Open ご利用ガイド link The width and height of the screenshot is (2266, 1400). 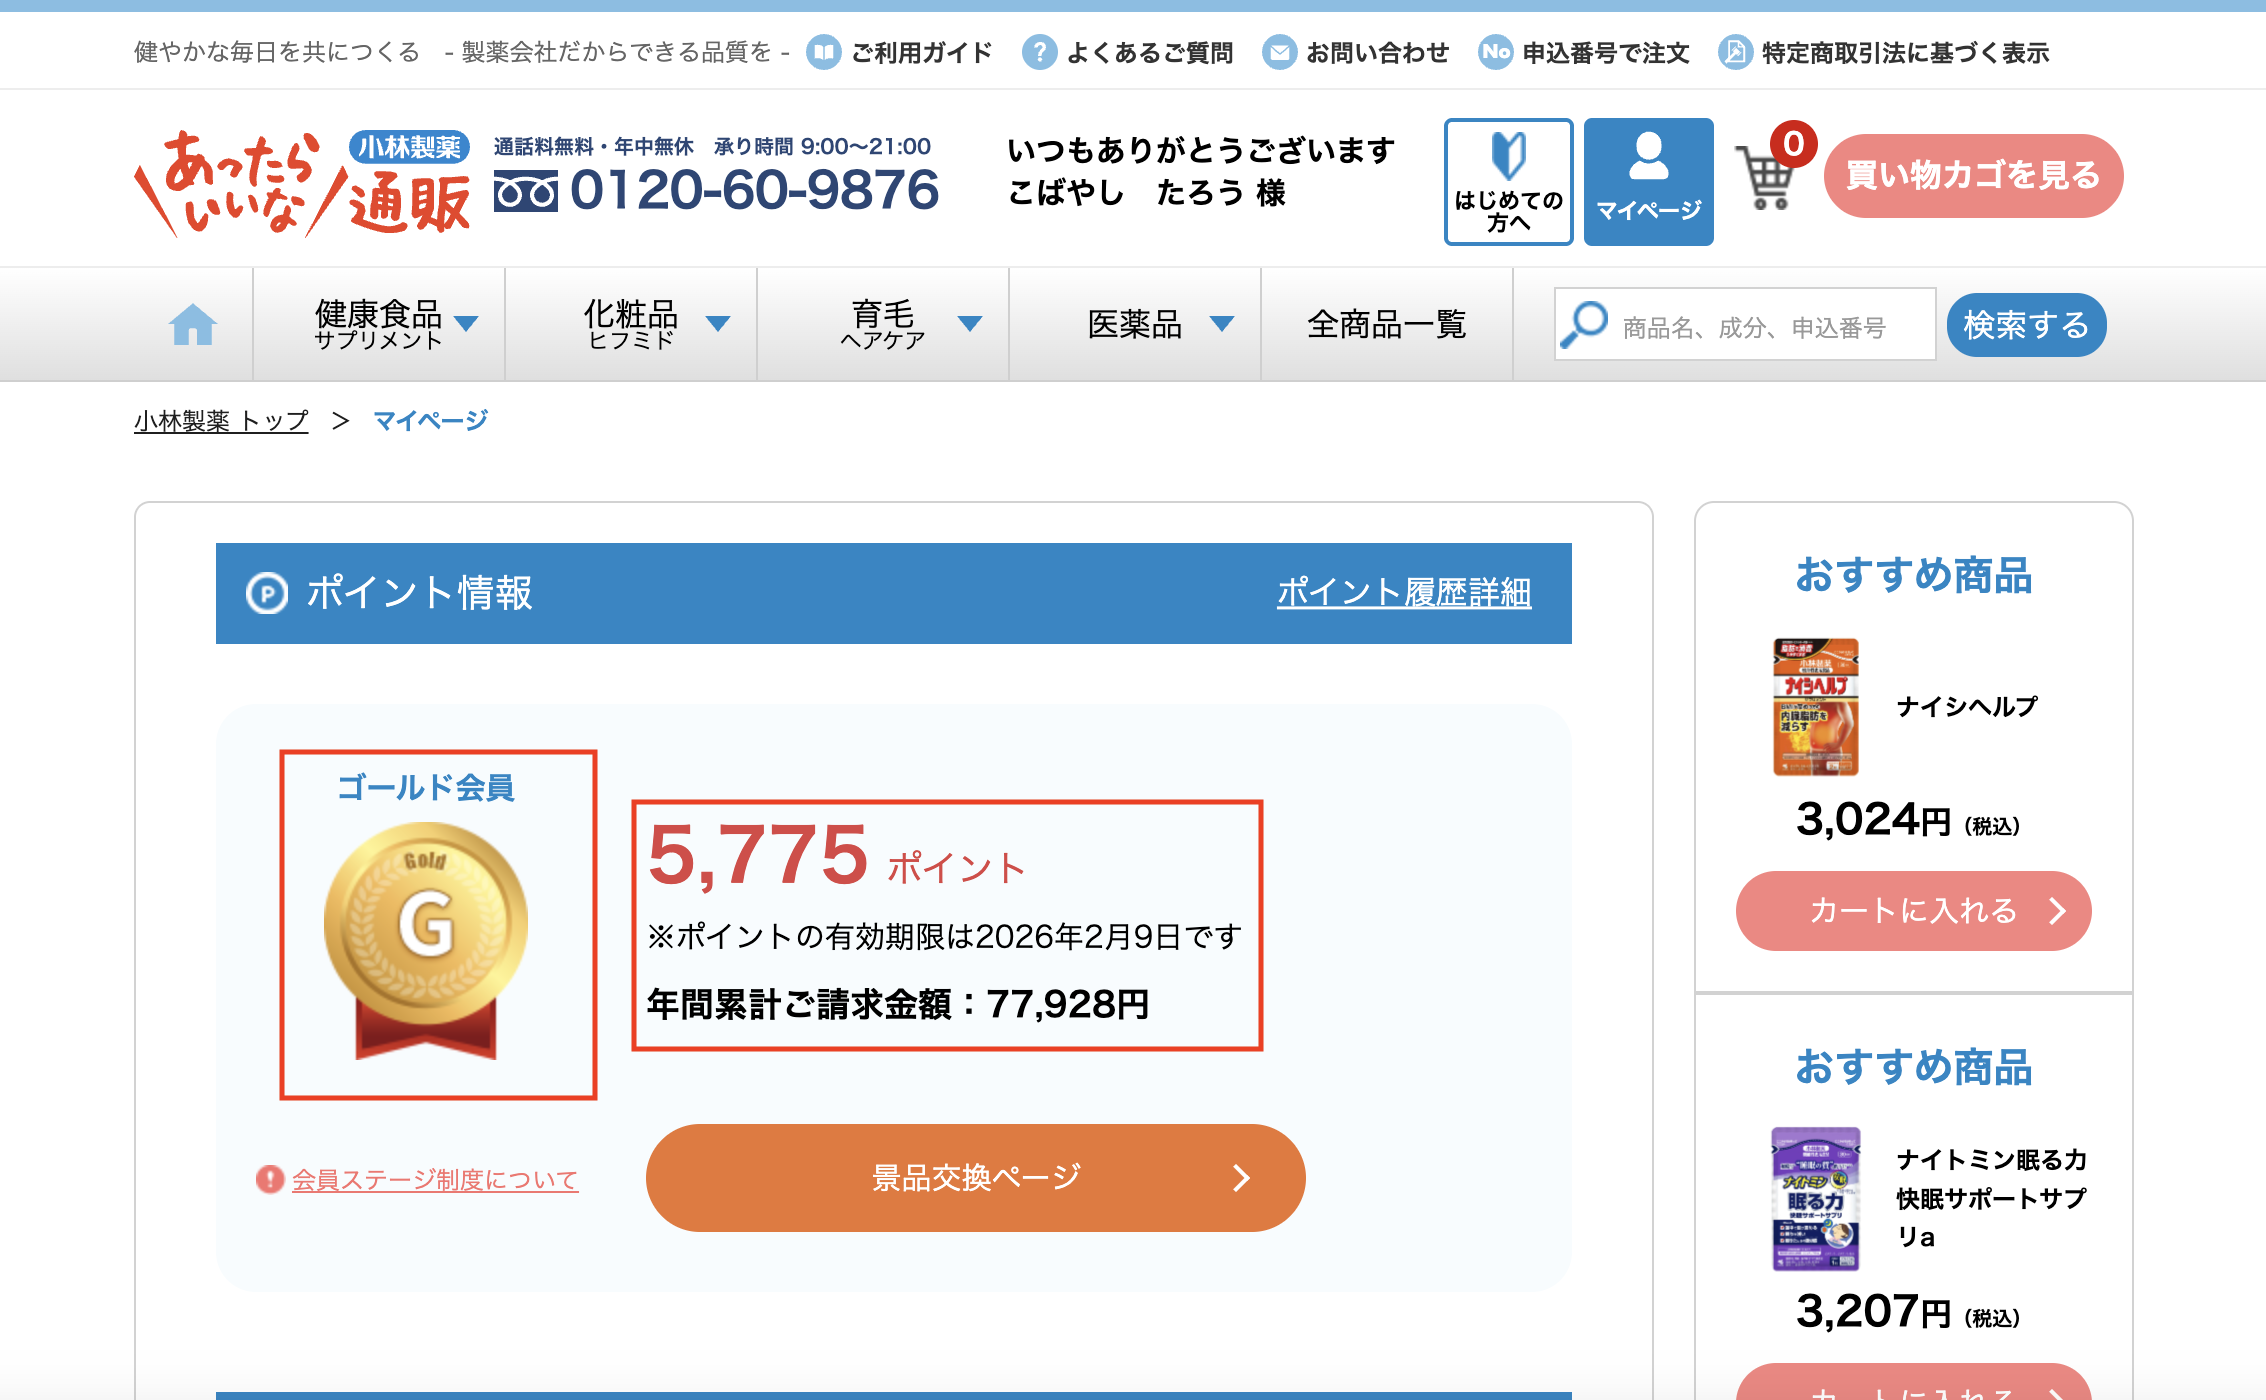[921, 52]
